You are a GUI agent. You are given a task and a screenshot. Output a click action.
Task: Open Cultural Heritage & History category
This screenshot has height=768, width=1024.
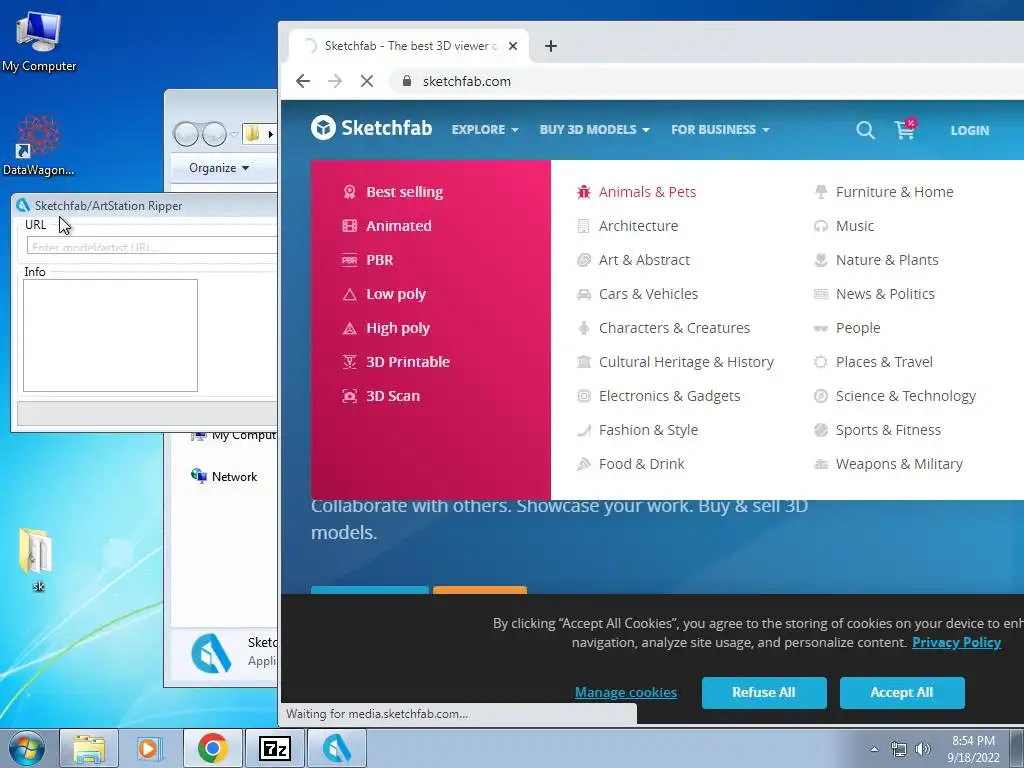coord(675,362)
